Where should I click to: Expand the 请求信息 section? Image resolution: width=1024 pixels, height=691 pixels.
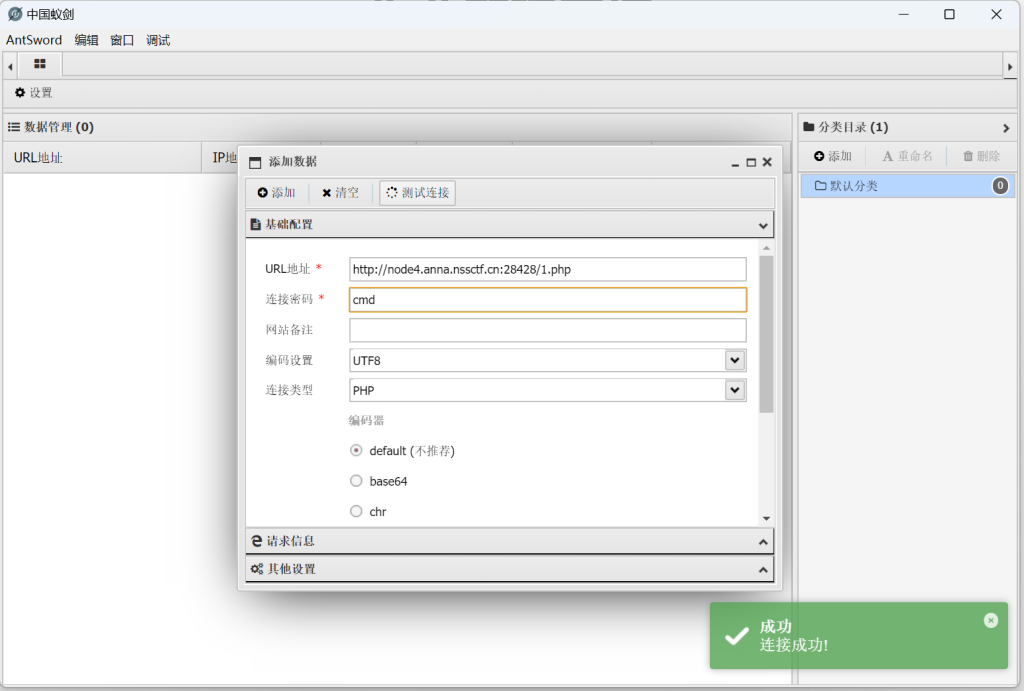pyautogui.click(x=509, y=541)
